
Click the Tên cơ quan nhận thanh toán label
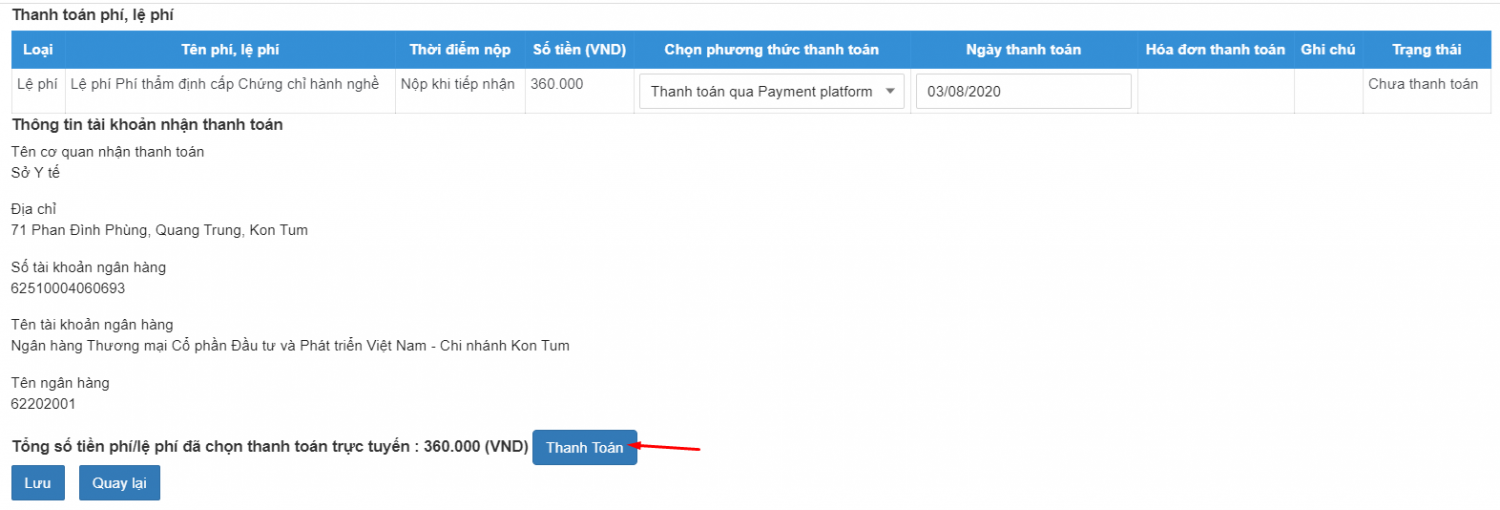point(108,152)
